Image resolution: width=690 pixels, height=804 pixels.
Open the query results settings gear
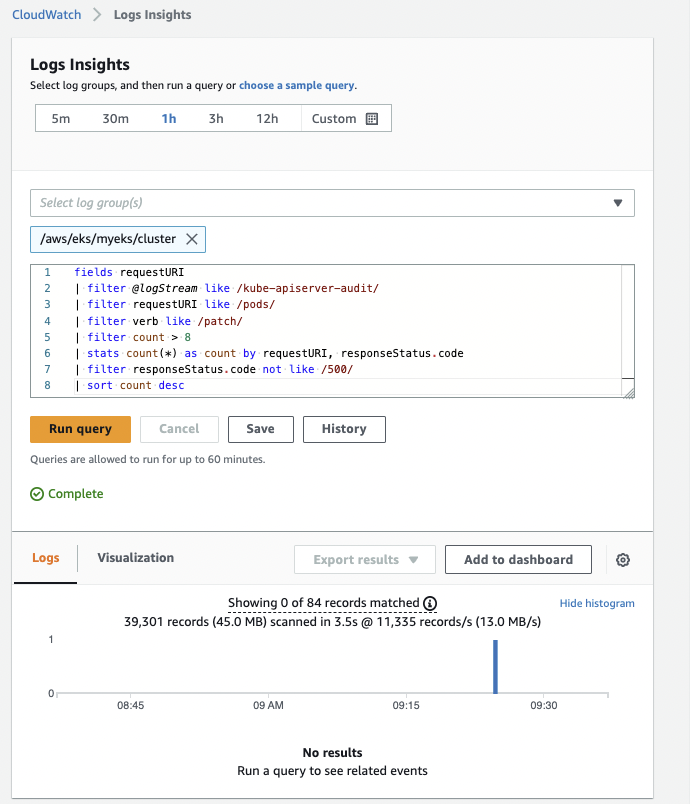(x=623, y=560)
